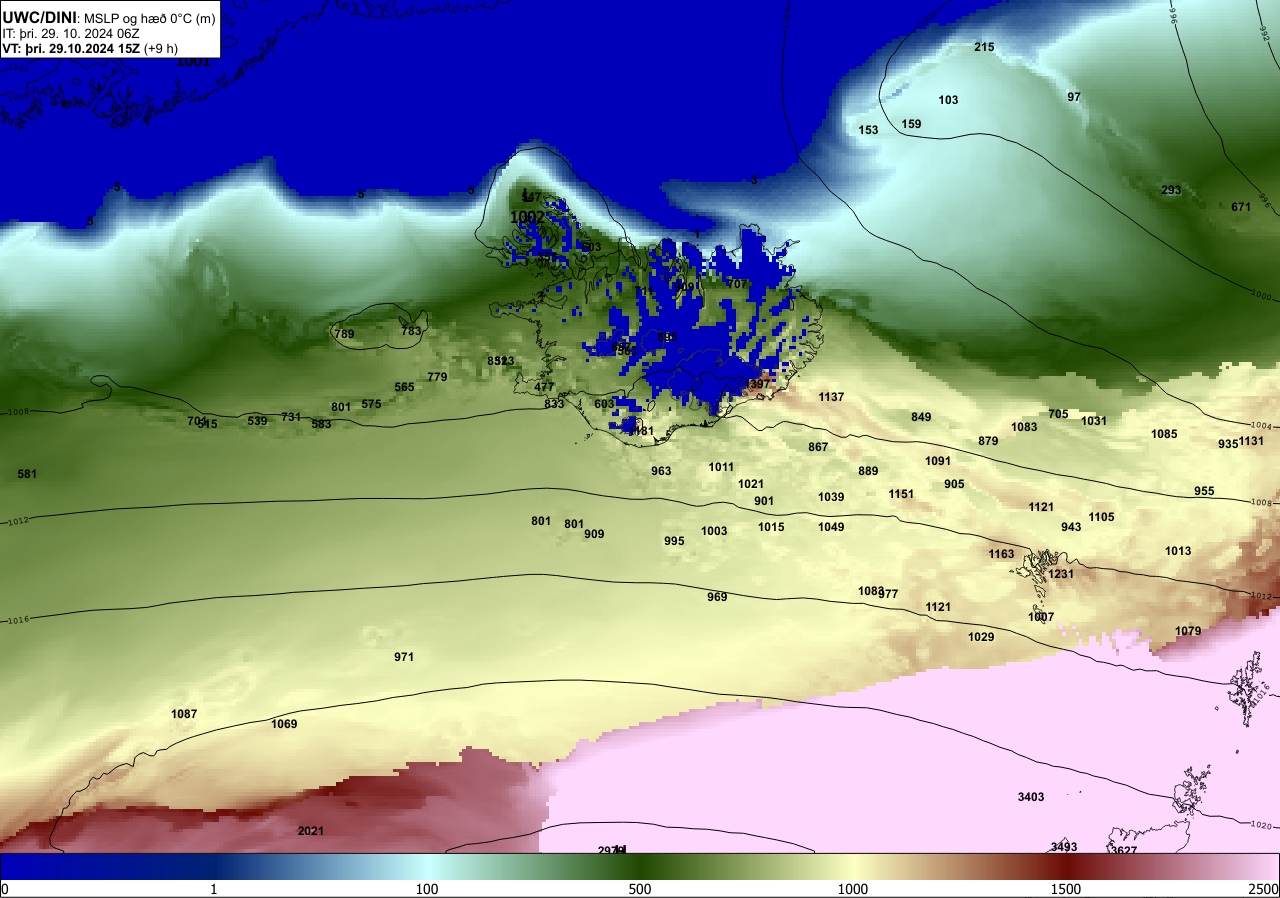Viewport: 1280px width, 898px height.
Task: Click the map value 779
Action: point(437,377)
